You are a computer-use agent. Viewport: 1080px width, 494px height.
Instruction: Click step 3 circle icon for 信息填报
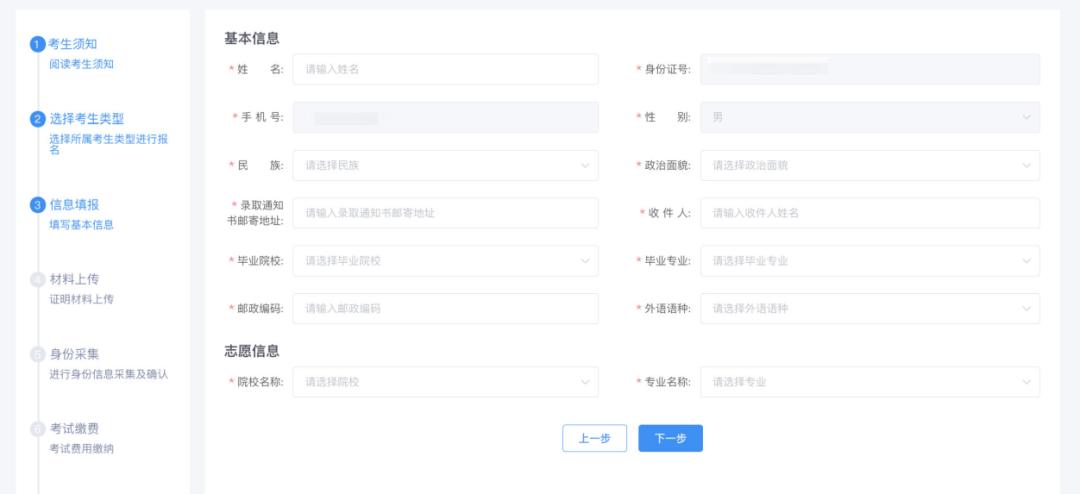tap(37, 205)
